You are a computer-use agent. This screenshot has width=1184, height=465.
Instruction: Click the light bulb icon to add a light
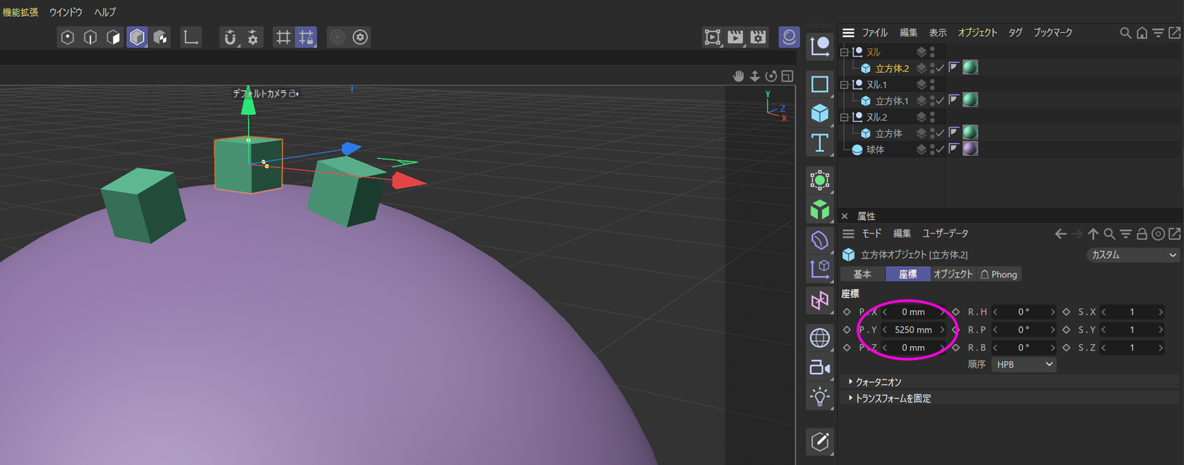pos(820,396)
